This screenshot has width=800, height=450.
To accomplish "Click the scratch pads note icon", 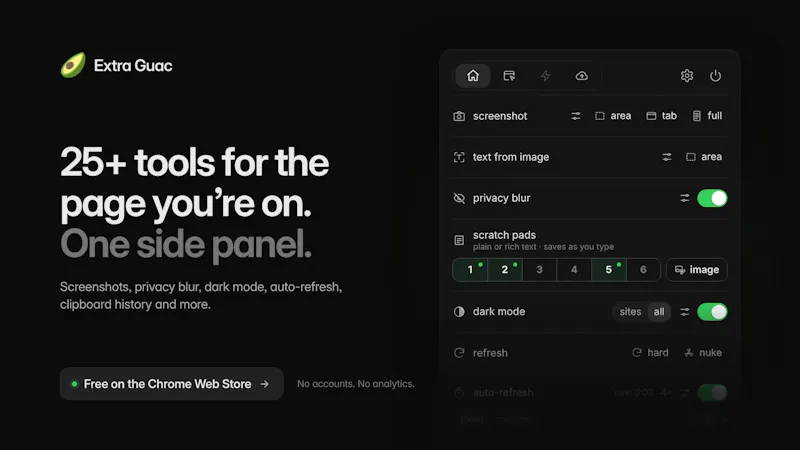I will 459,240.
